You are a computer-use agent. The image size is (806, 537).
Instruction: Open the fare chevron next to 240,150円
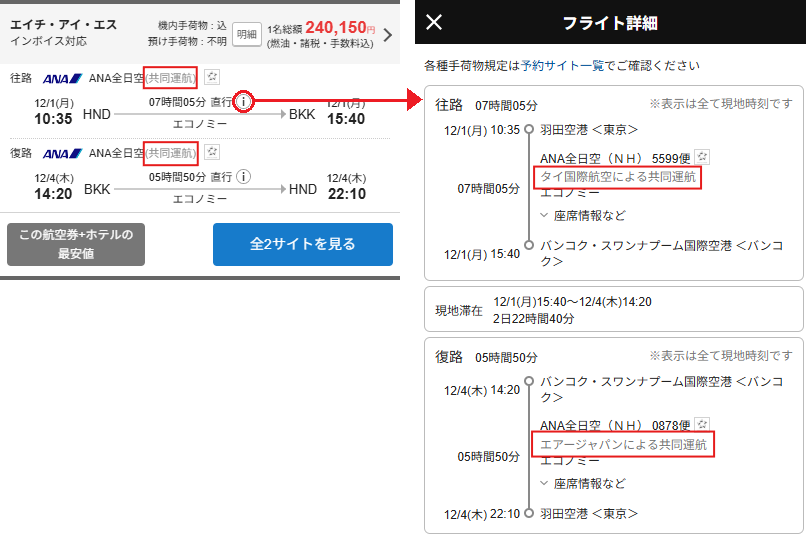388,35
